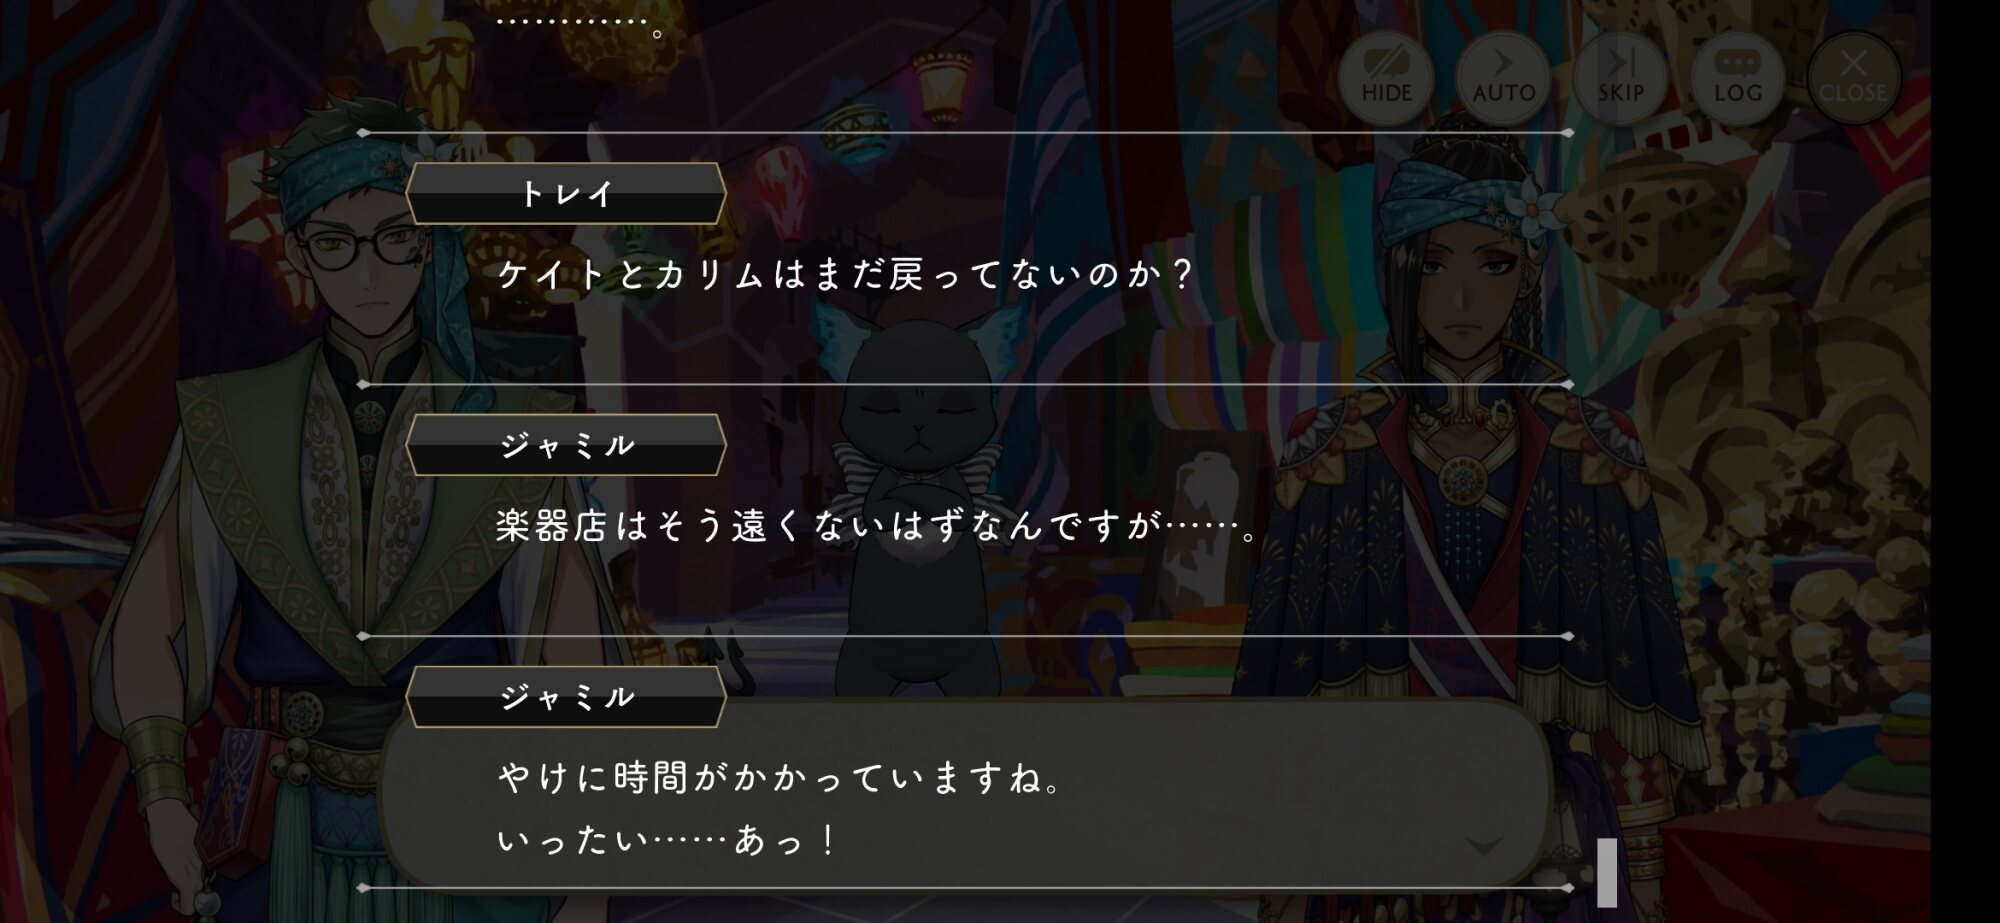Viewport: 2000px width, 923px height.
Task: Click the current line やけに時間がかかっていますね
Action: pos(780,777)
